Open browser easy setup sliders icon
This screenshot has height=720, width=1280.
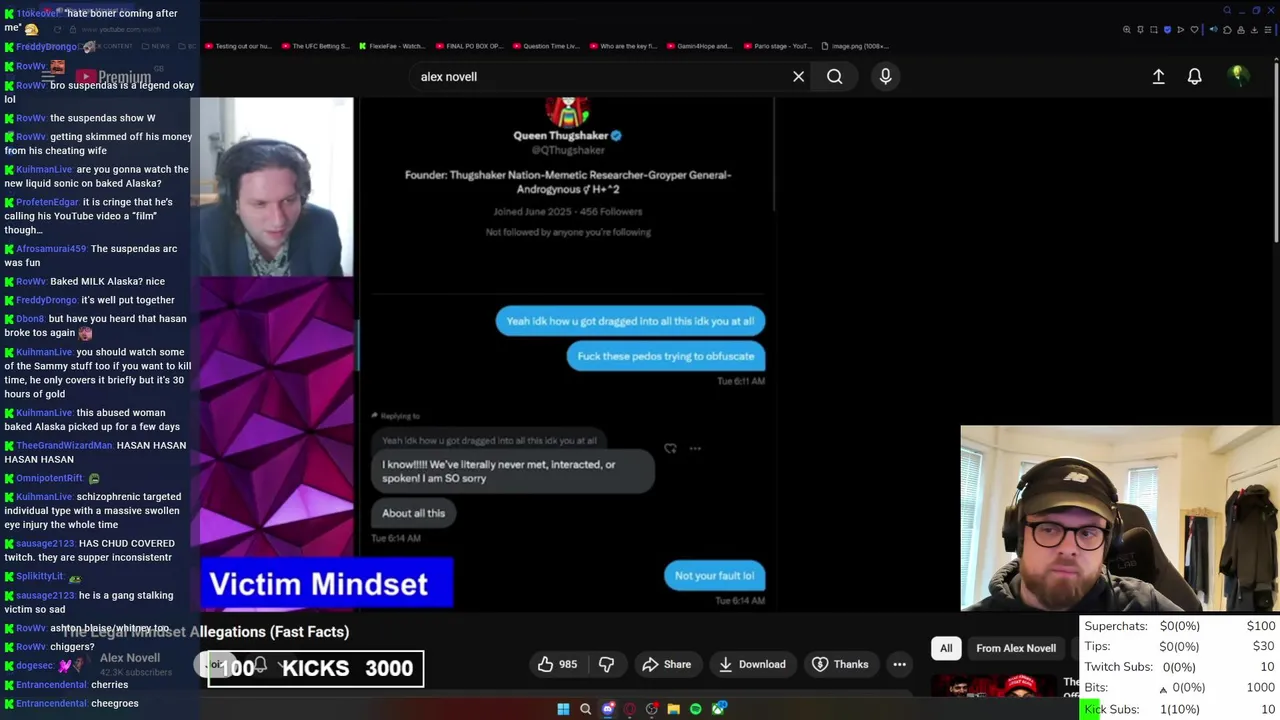pyautogui.click(x=1268, y=30)
